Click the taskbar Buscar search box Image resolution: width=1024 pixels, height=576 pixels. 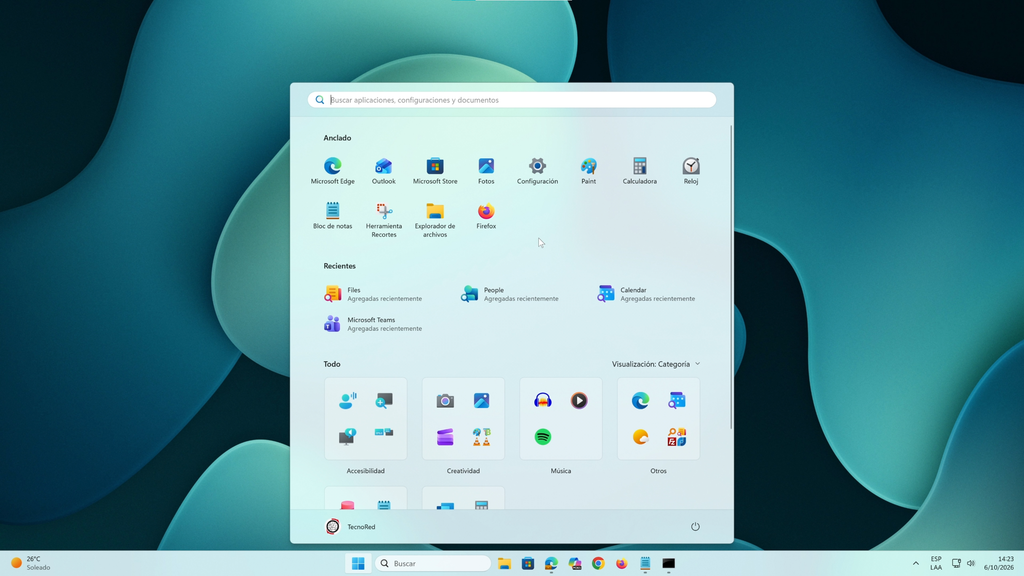tap(432, 564)
